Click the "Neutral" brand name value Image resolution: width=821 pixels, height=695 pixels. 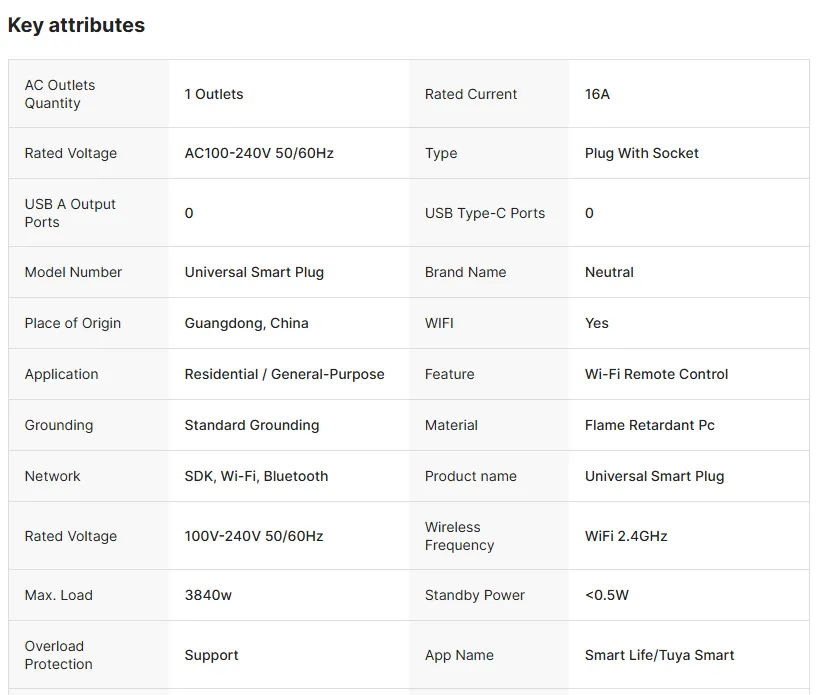(609, 272)
